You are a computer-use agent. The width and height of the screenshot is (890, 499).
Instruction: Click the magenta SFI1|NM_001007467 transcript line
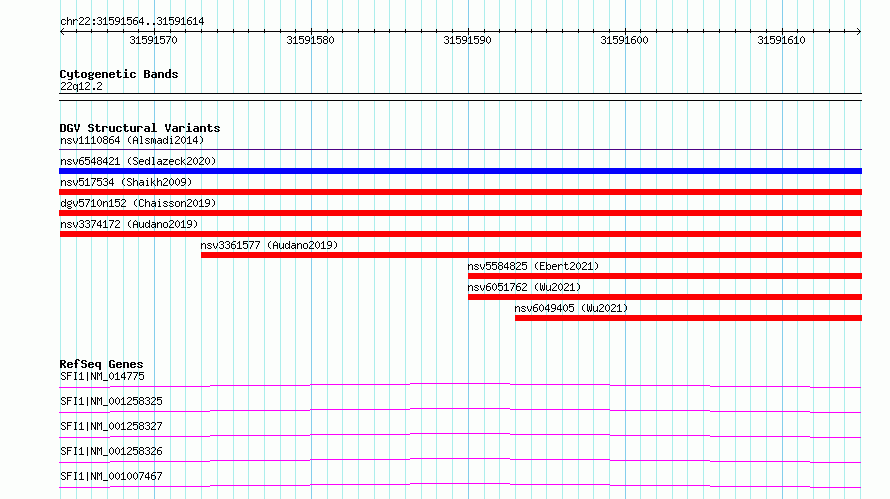pyautogui.click(x=460, y=485)
